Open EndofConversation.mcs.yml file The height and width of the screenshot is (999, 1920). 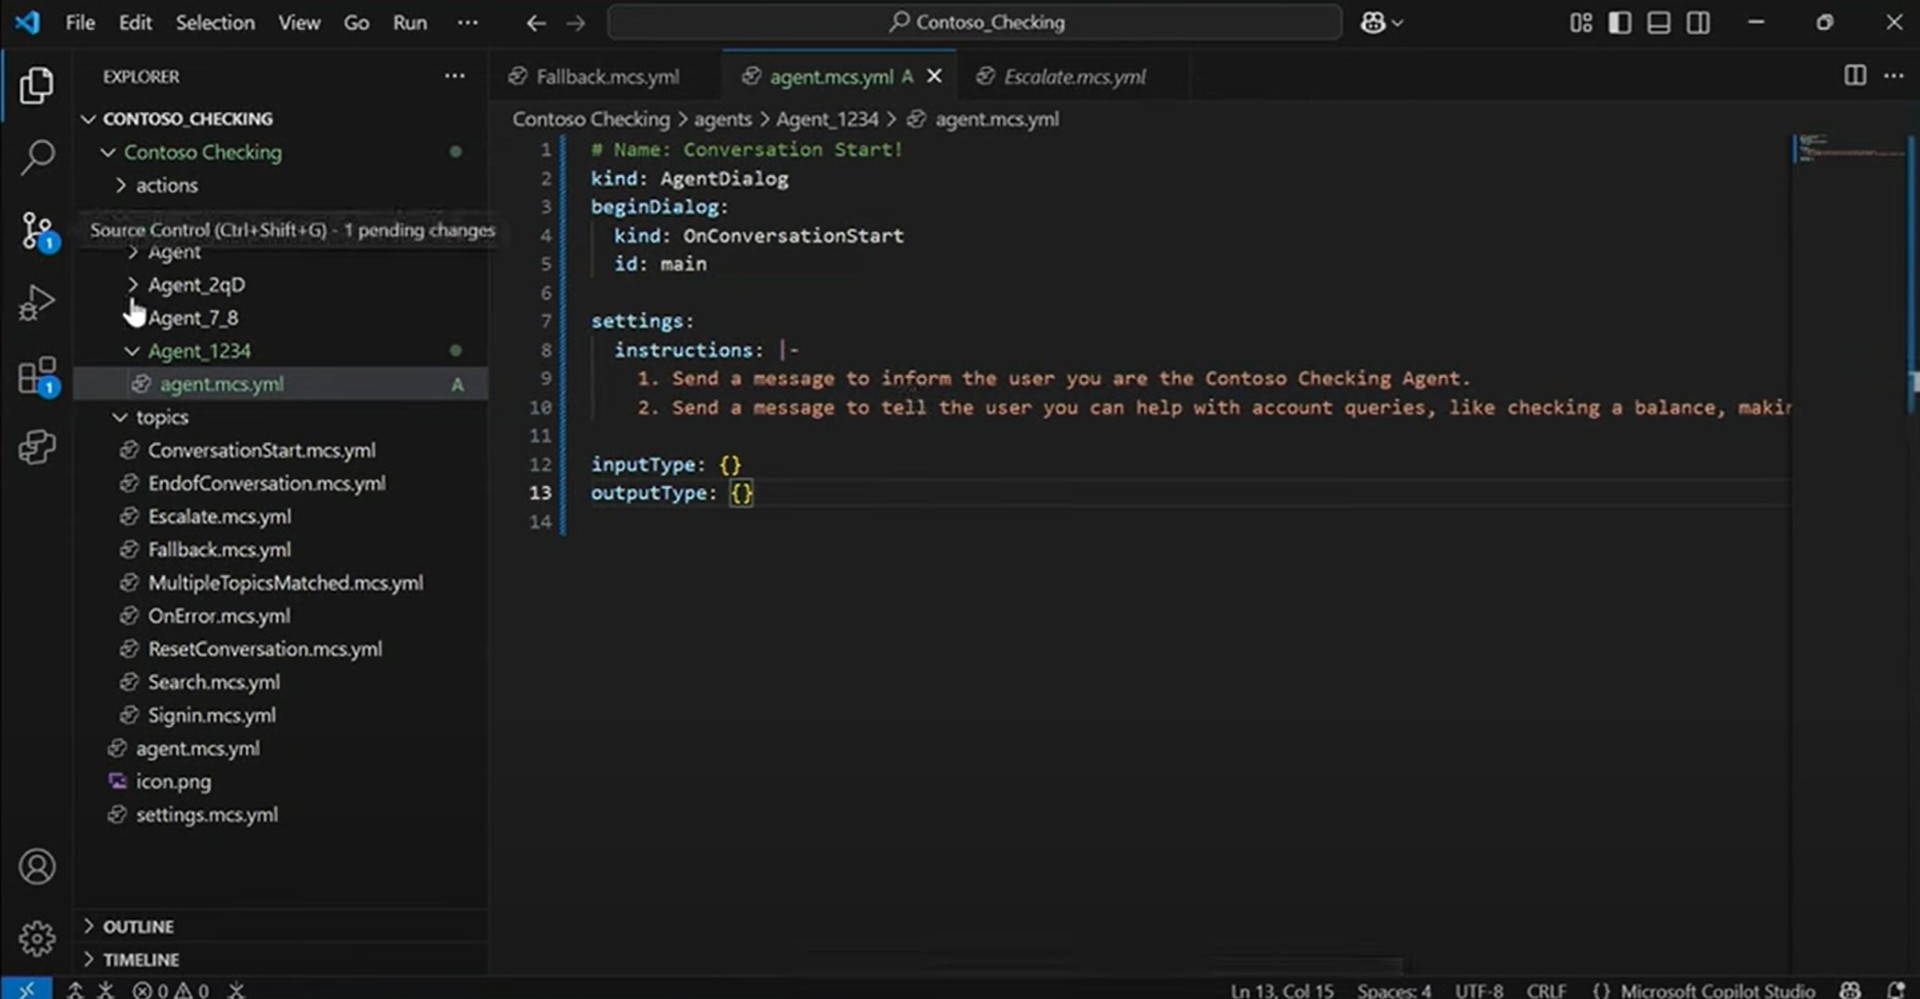point(266,483)
